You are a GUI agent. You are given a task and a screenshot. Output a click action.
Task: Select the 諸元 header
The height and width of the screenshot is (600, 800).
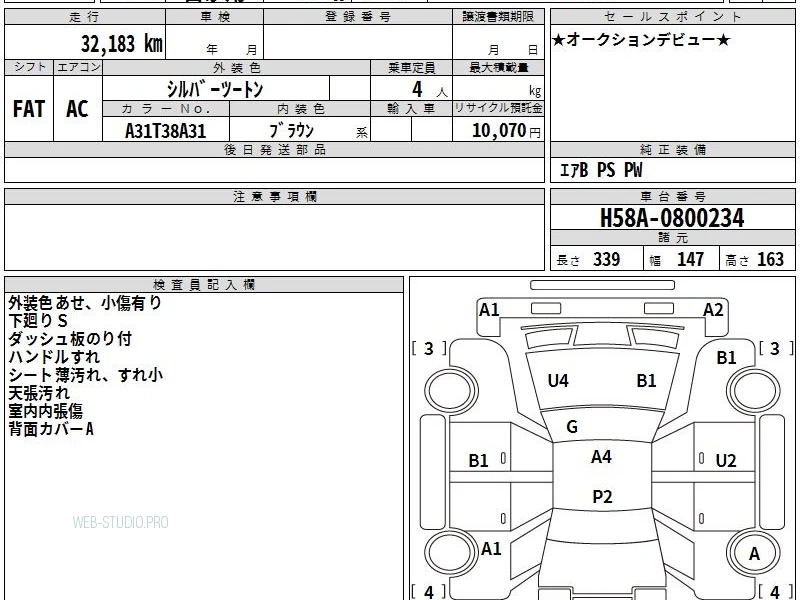(672, 238)
